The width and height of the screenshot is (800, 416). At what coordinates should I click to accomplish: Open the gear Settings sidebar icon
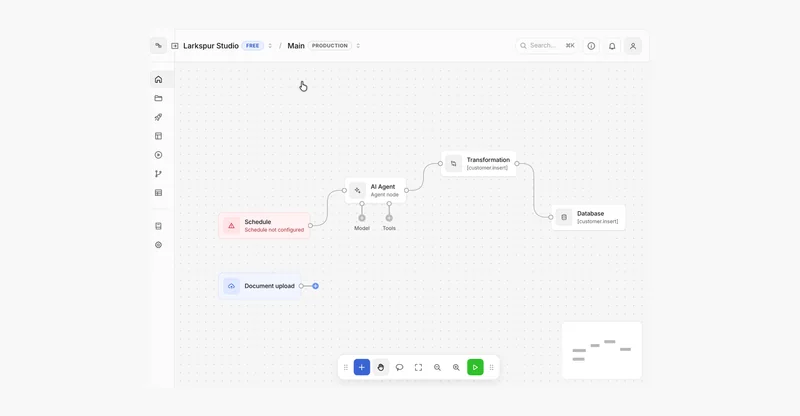click(158, 245)
